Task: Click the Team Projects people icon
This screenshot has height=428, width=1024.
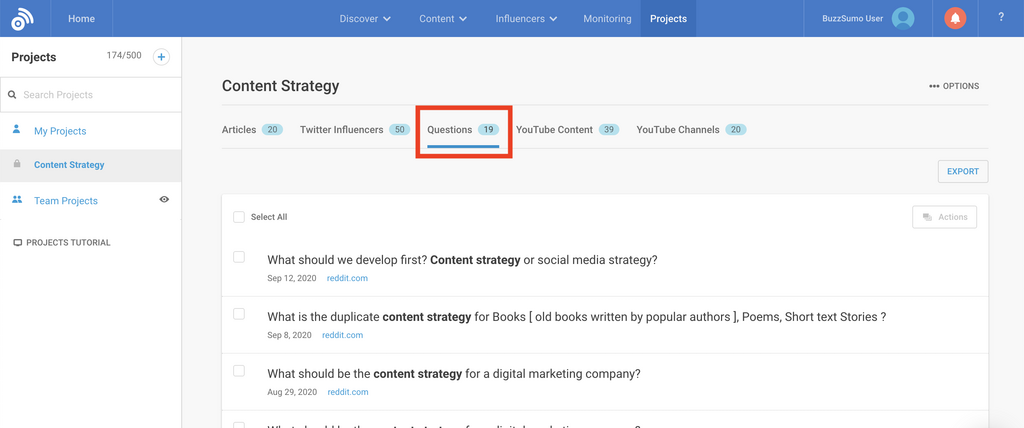Action: [17, 200]
